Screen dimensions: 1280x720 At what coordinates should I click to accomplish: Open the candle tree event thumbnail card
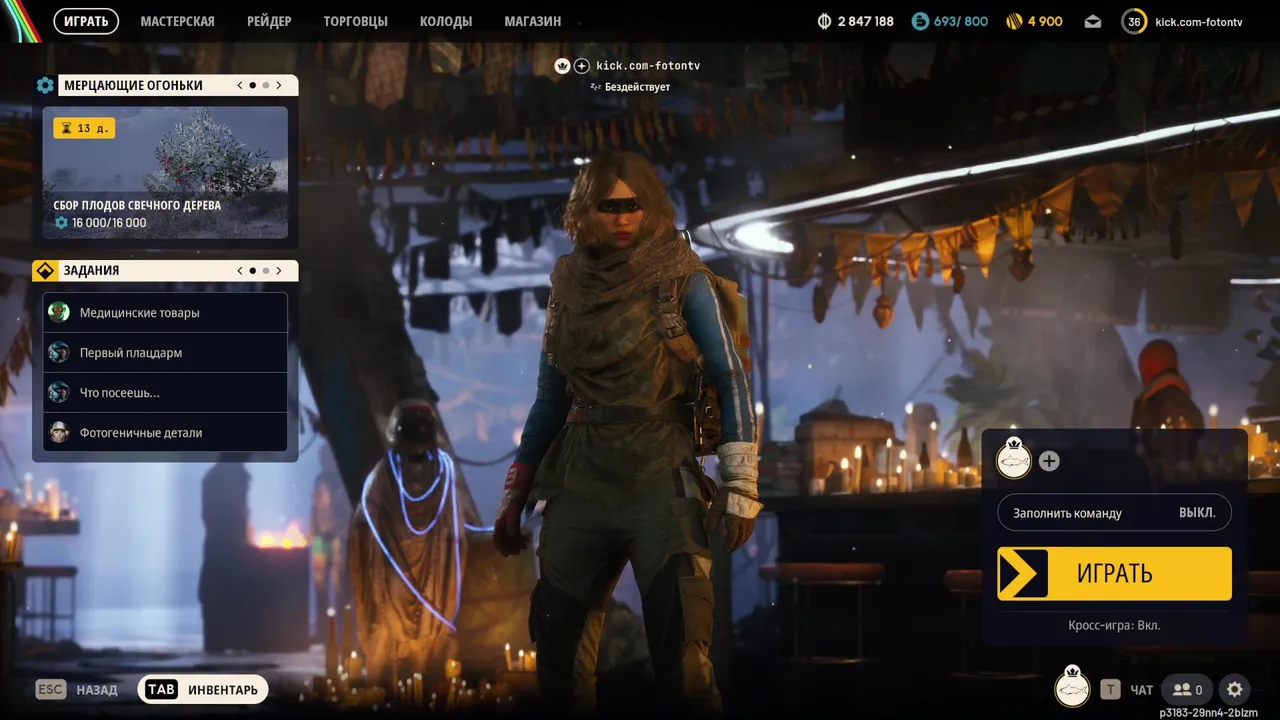pos(165,173)
